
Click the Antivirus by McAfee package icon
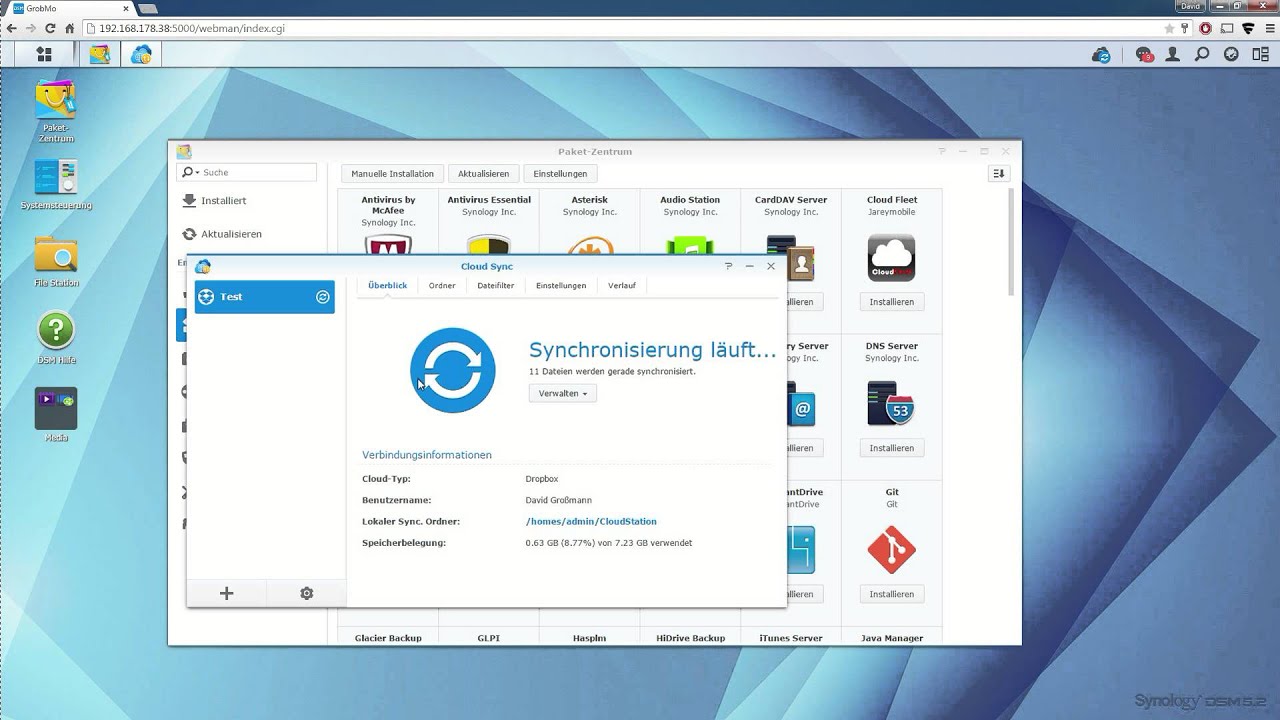388,246
